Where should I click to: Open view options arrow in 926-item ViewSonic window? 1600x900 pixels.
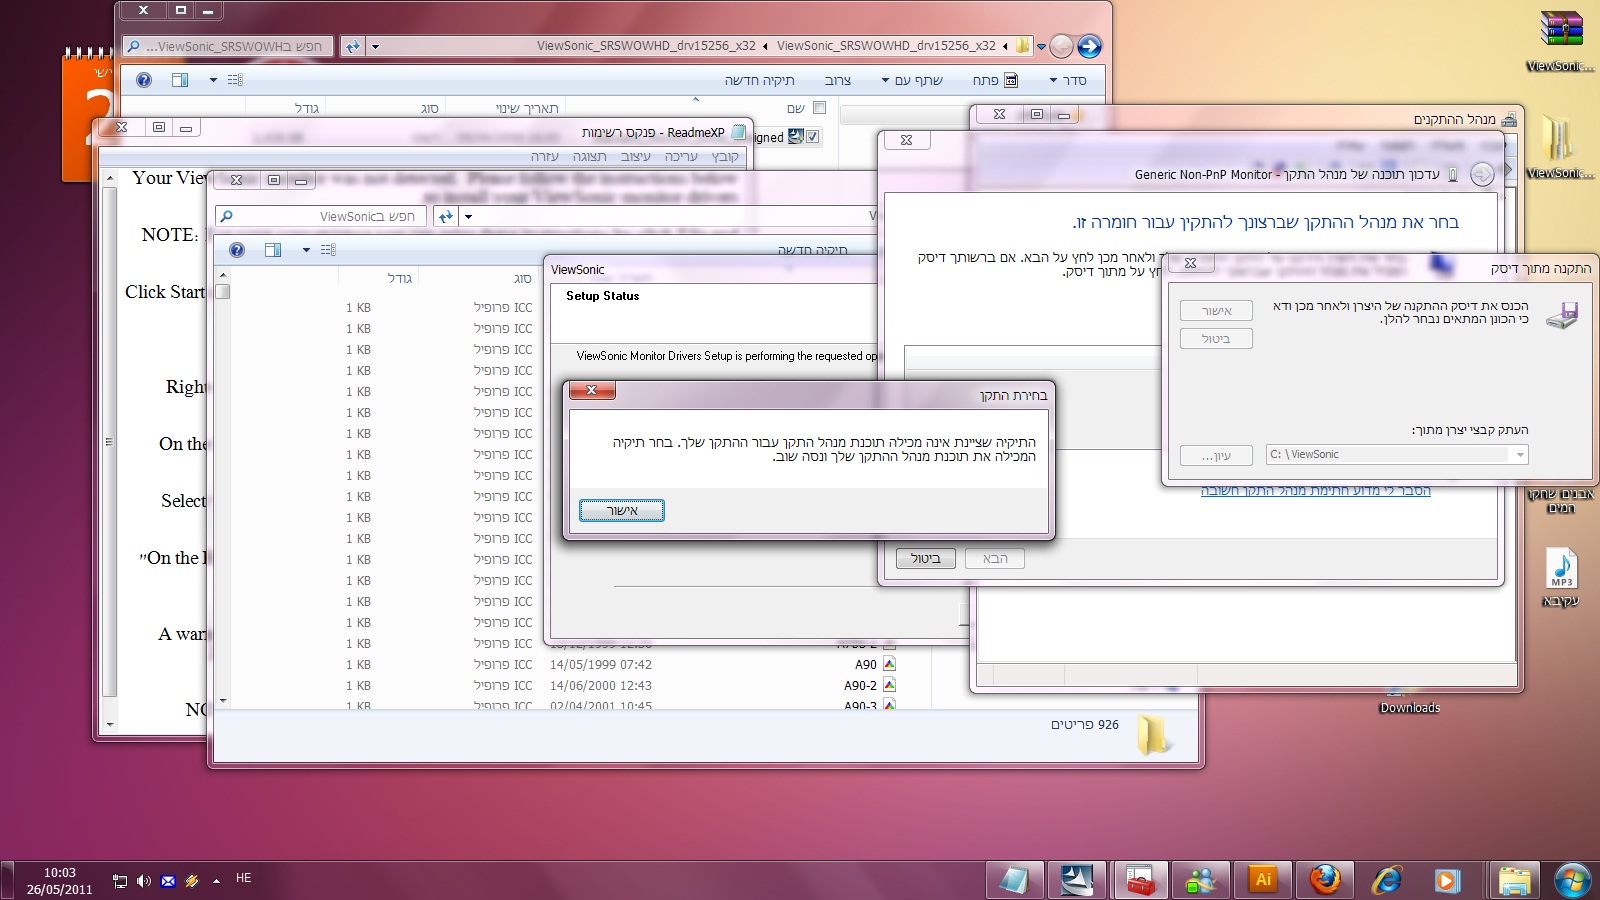(x=306, y=250)
